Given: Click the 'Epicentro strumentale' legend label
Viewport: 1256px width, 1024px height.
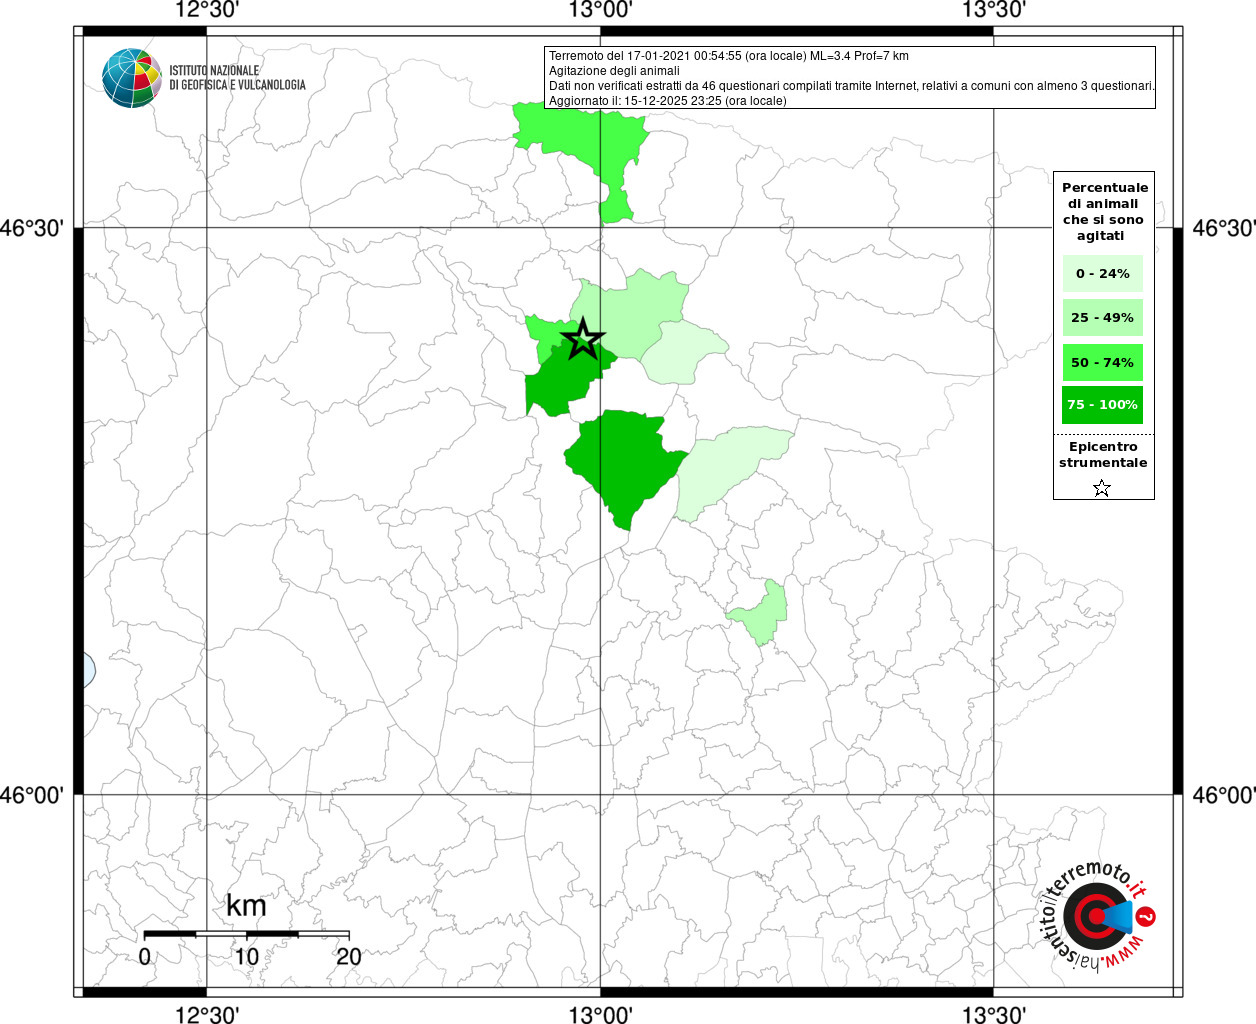Looking at the screenshot, I should tap(1103, 454).
